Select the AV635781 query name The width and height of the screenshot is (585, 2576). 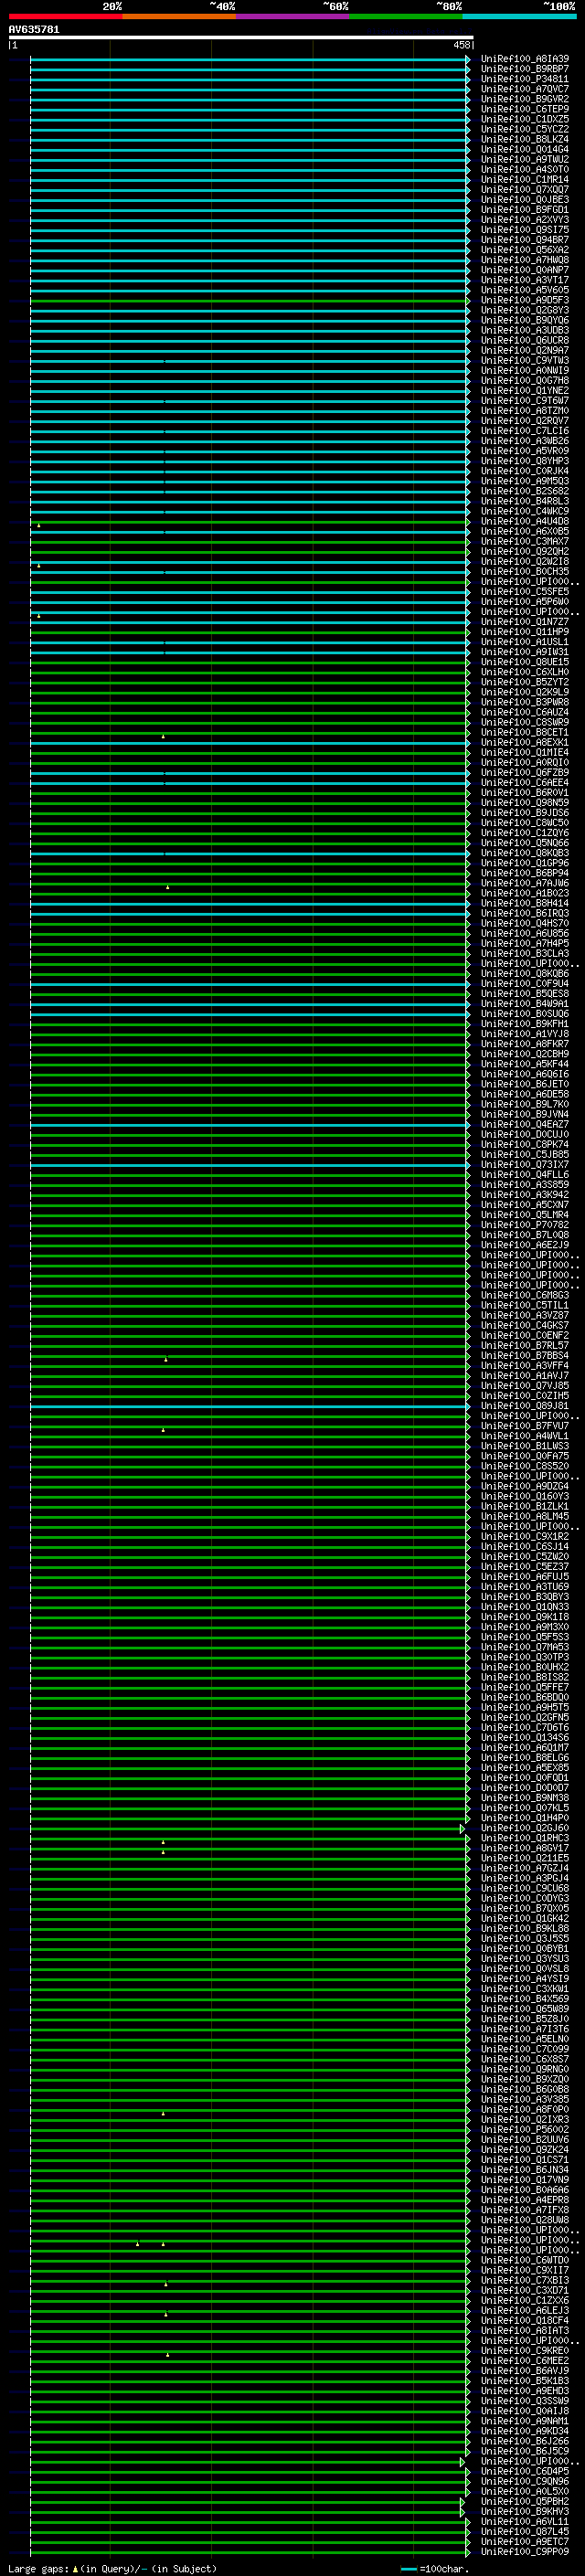pos(34,29)
